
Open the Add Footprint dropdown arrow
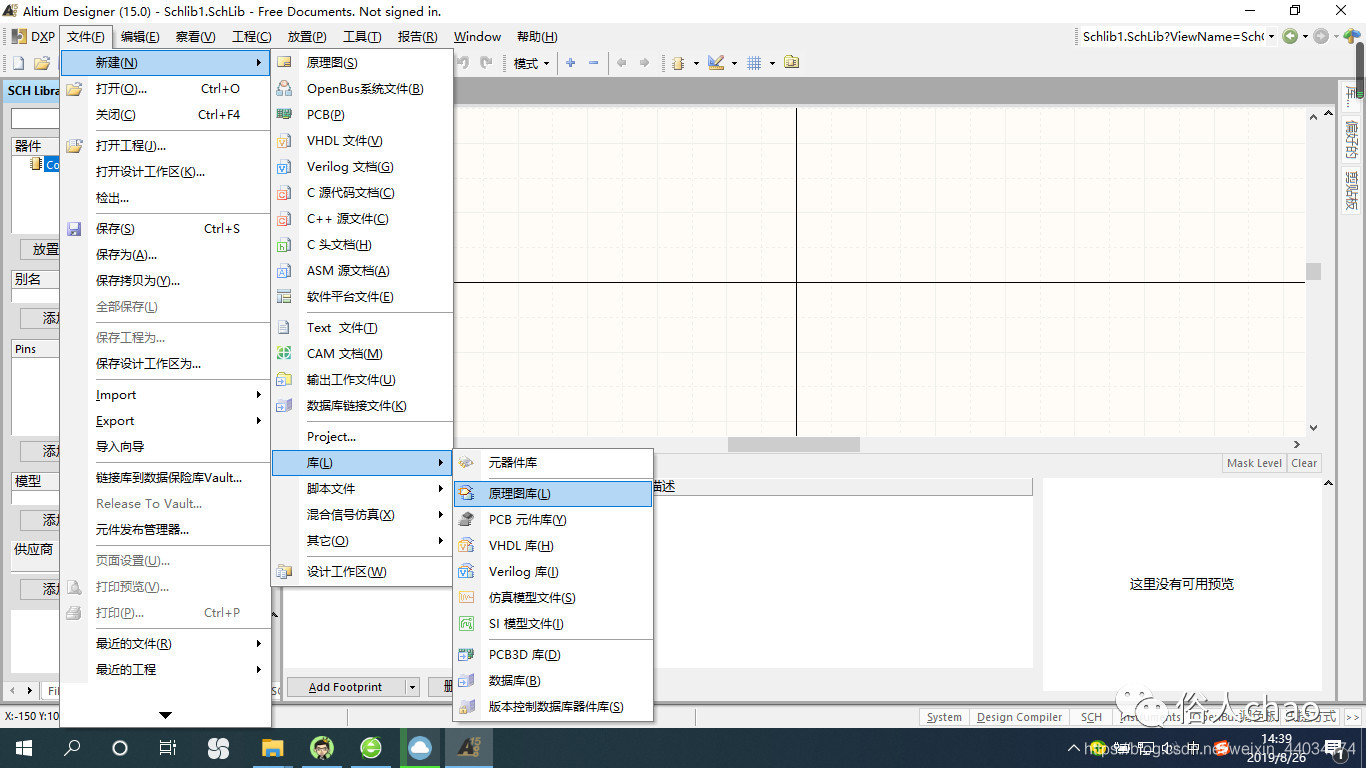click(x=412, y=687)
